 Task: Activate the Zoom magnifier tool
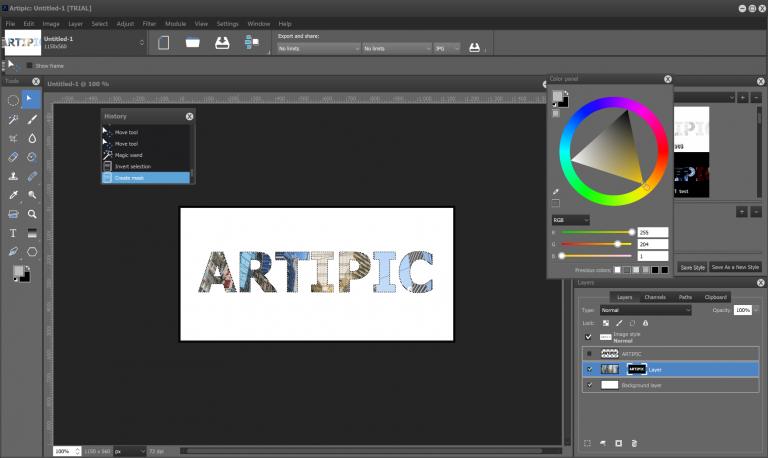point(32,214)
